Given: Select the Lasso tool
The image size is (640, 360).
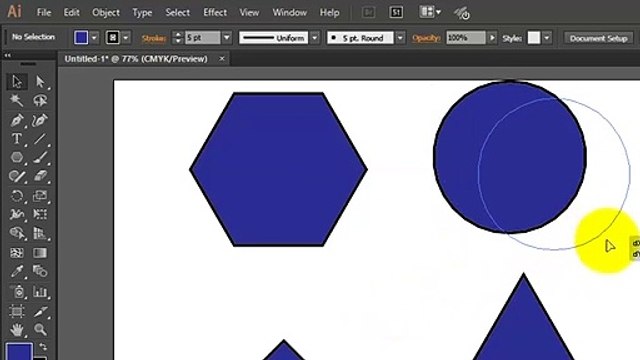Looking at the screenshot, I should tap(40, 100).
